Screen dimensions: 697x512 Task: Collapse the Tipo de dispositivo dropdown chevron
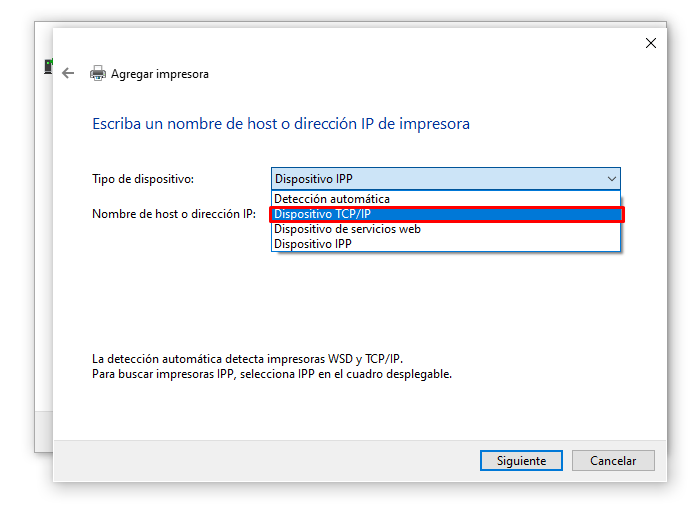611,179
